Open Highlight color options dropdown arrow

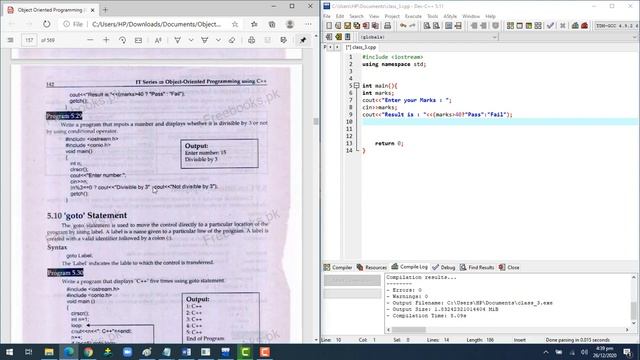click(x=218, y=40)
